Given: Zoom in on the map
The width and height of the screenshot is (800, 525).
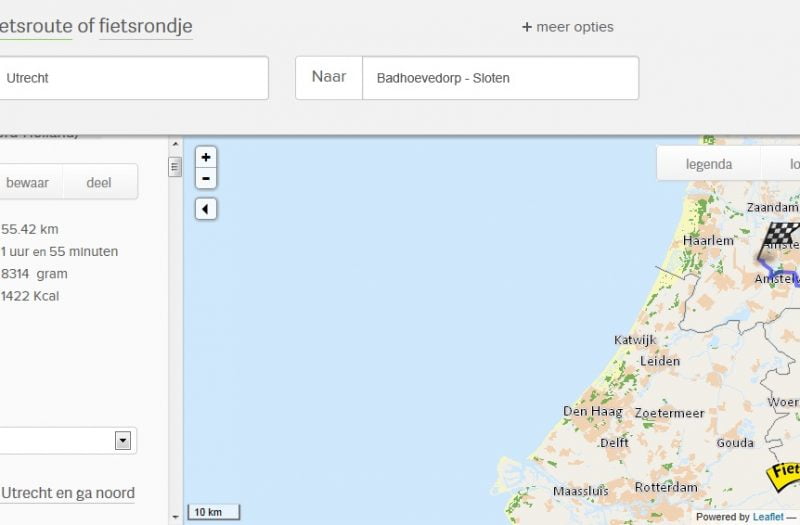Looking at the screenshot, I should (206, 157).
